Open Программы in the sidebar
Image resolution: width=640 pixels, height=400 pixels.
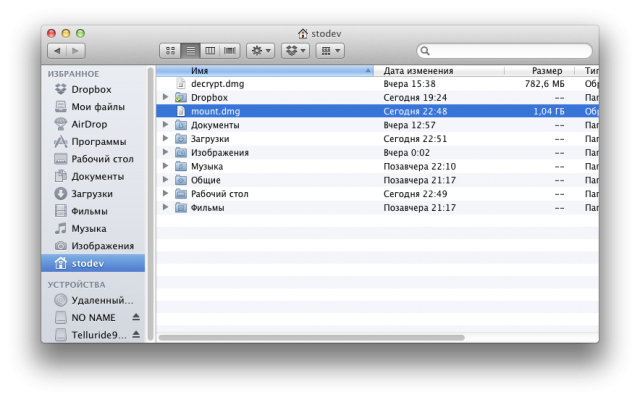click(x=98, y=142)
